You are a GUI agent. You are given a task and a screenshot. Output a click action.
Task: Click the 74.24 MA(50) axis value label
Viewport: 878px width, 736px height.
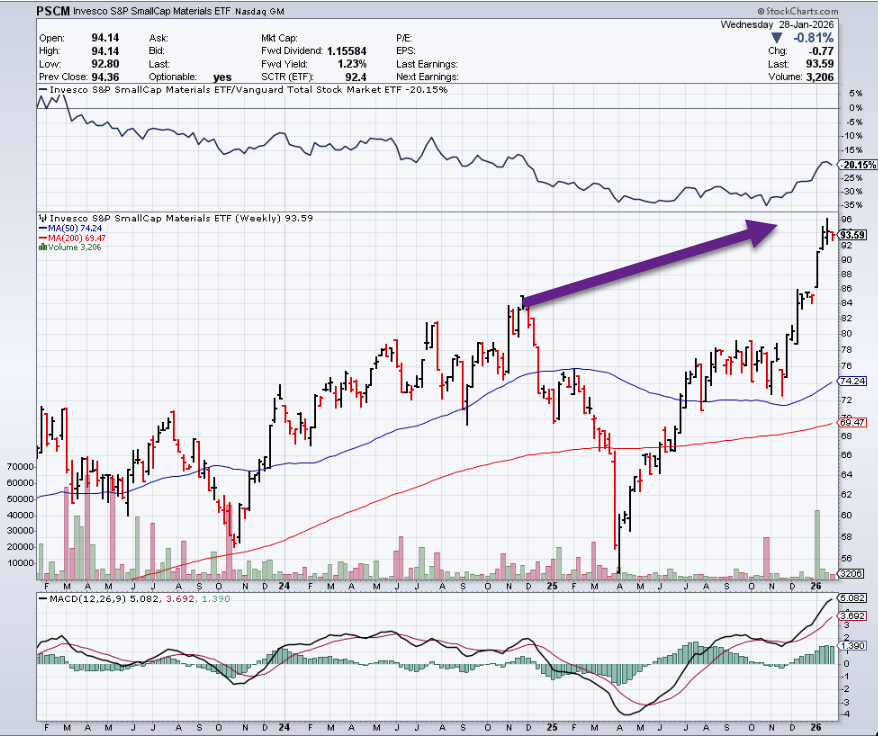(x=851, y=382)
